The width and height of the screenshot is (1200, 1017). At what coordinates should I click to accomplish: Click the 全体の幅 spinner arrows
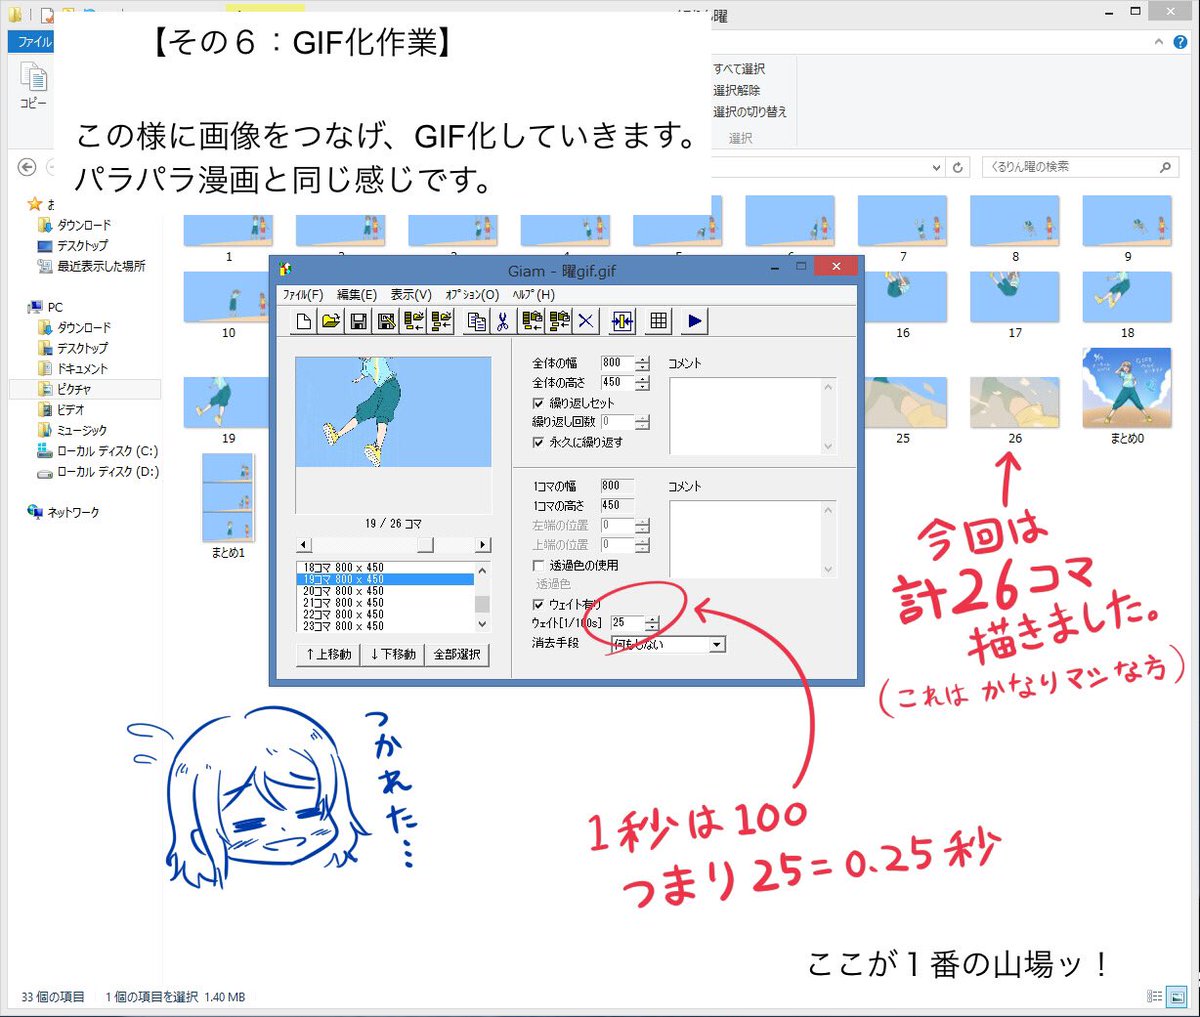[x=642, y=364]
